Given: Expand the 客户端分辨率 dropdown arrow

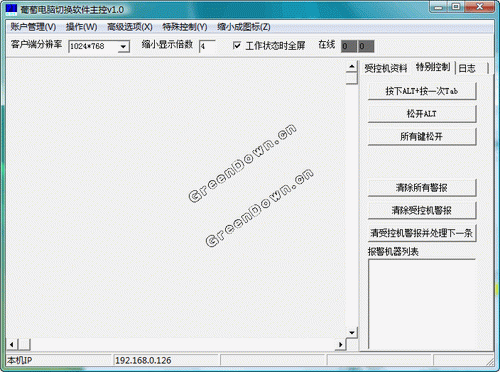Looking at the screenshot, I should [x=123, y=46].
